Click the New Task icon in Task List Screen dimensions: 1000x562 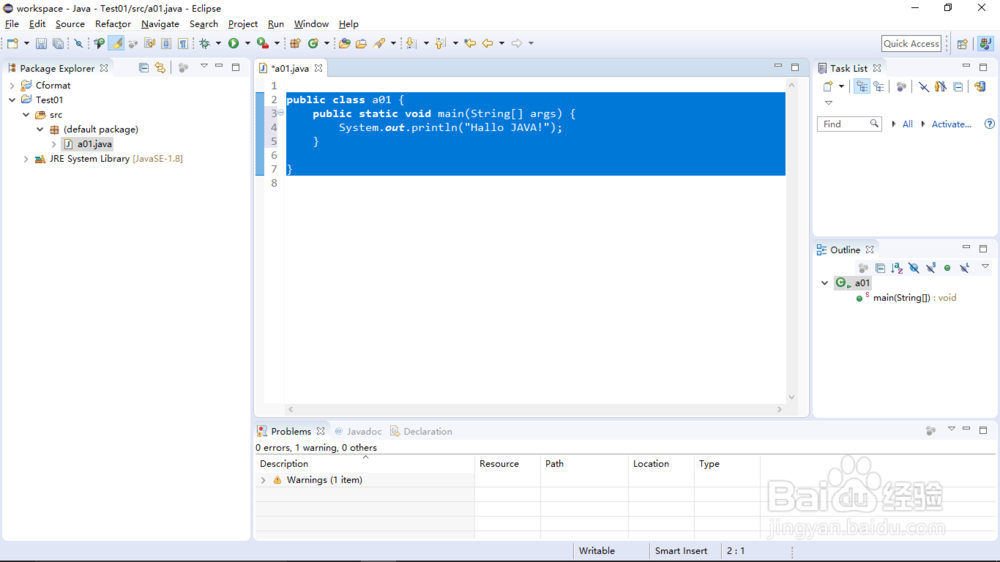point(828,87)
